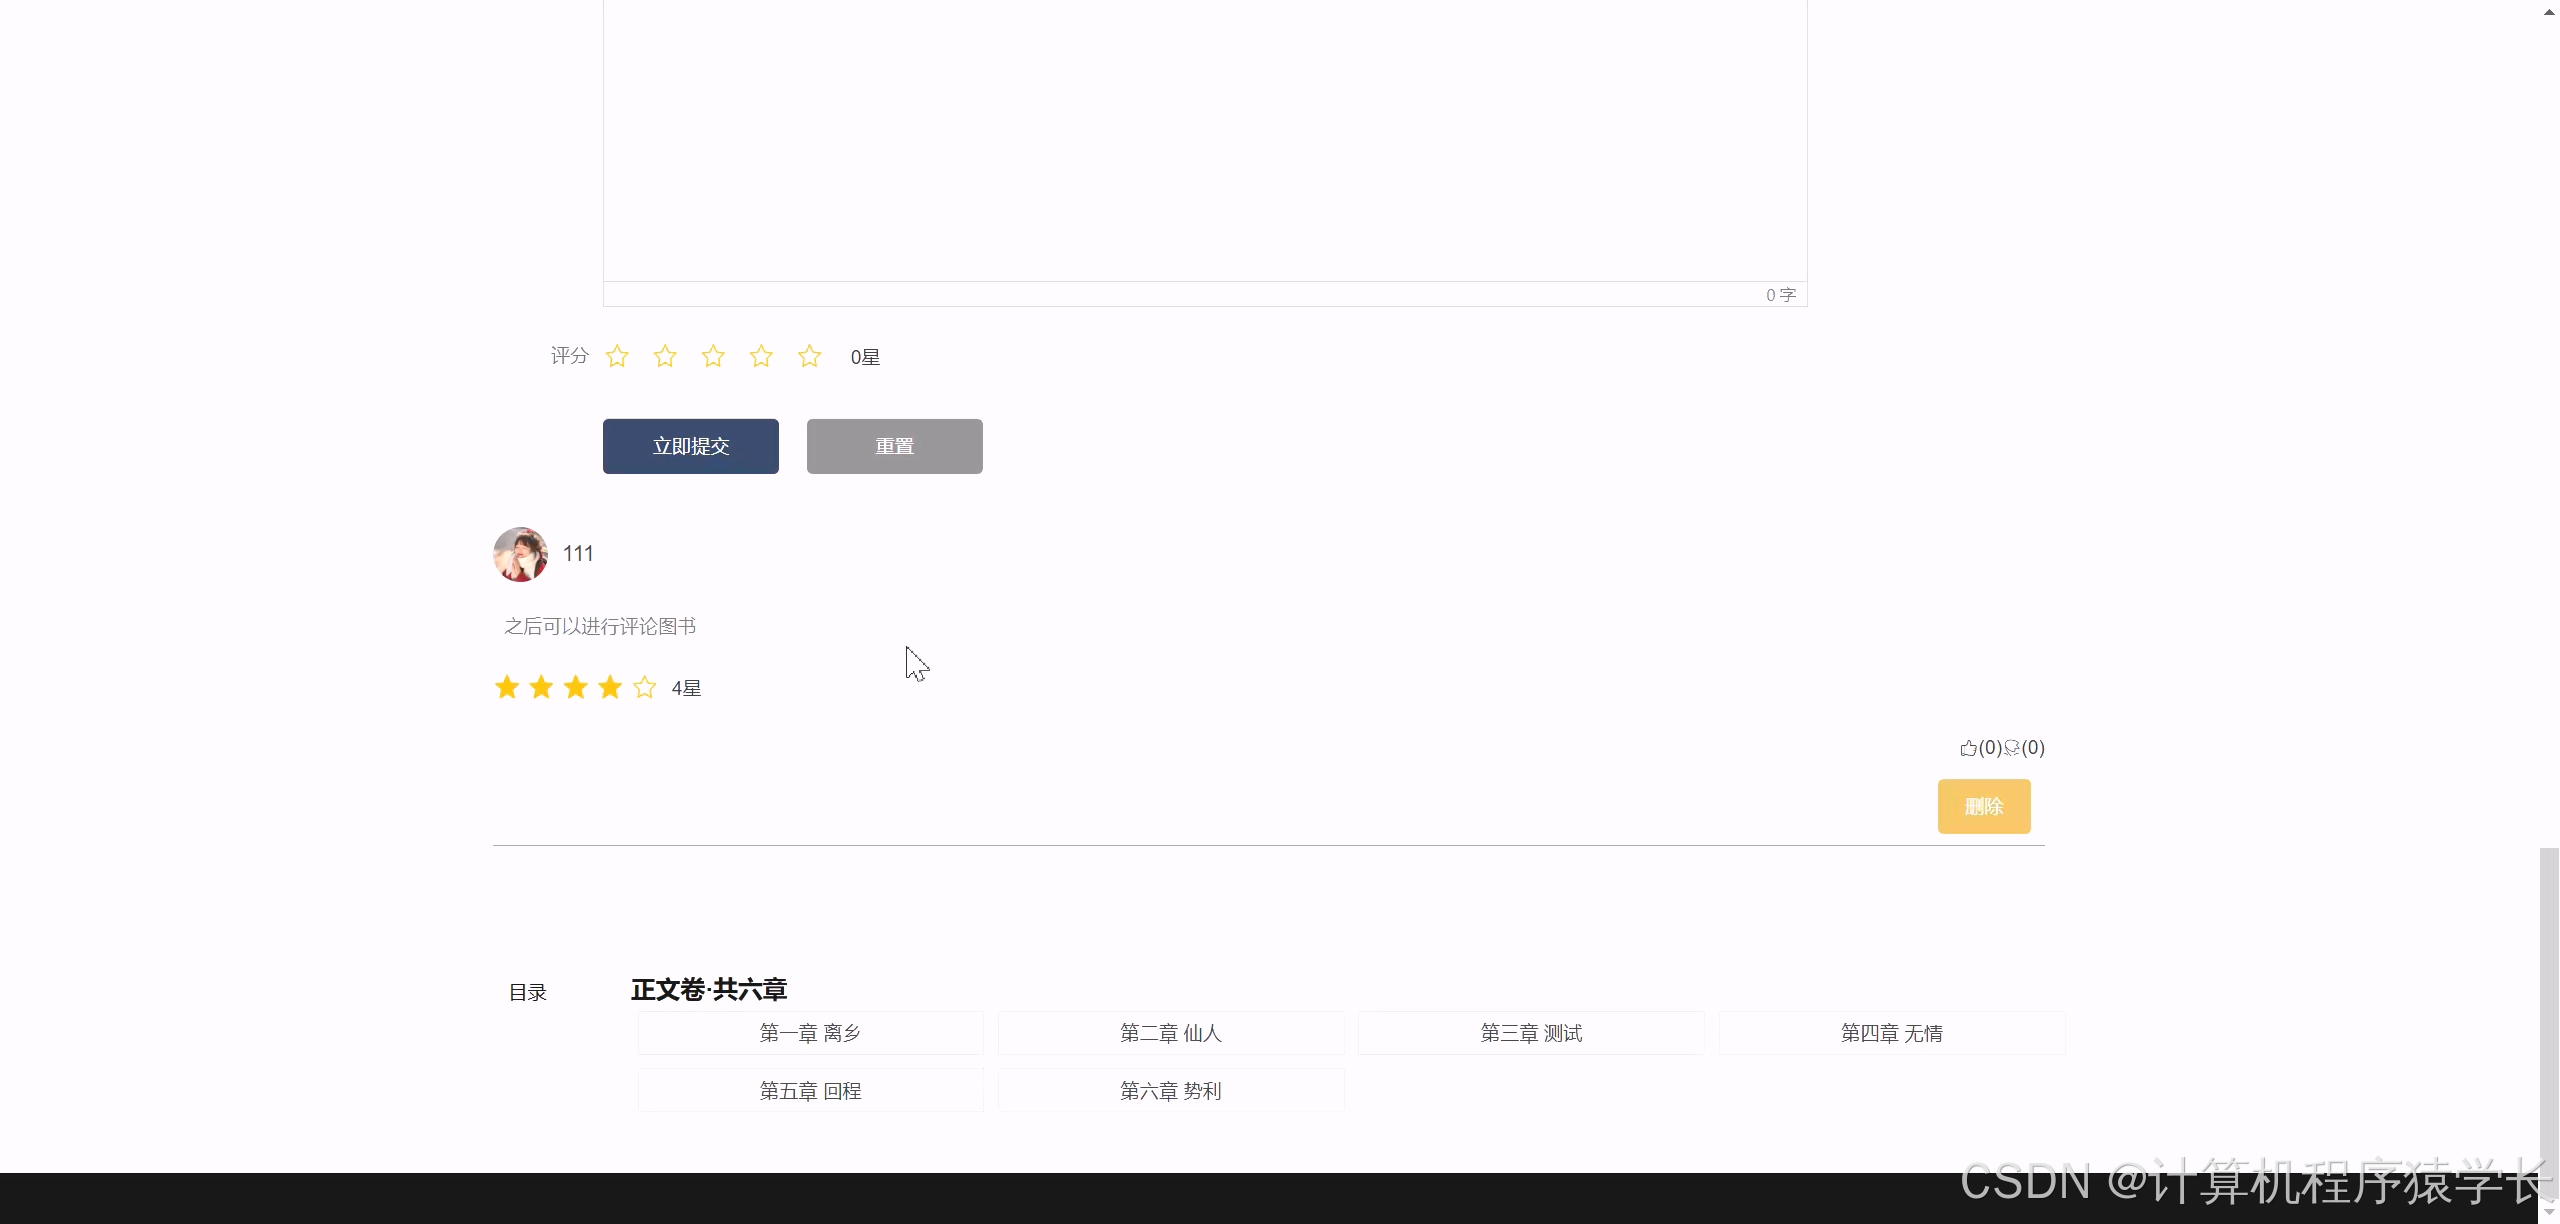Set rating to one star
The height and width of the screenshot is (1224, 2560).
(617, 356)
